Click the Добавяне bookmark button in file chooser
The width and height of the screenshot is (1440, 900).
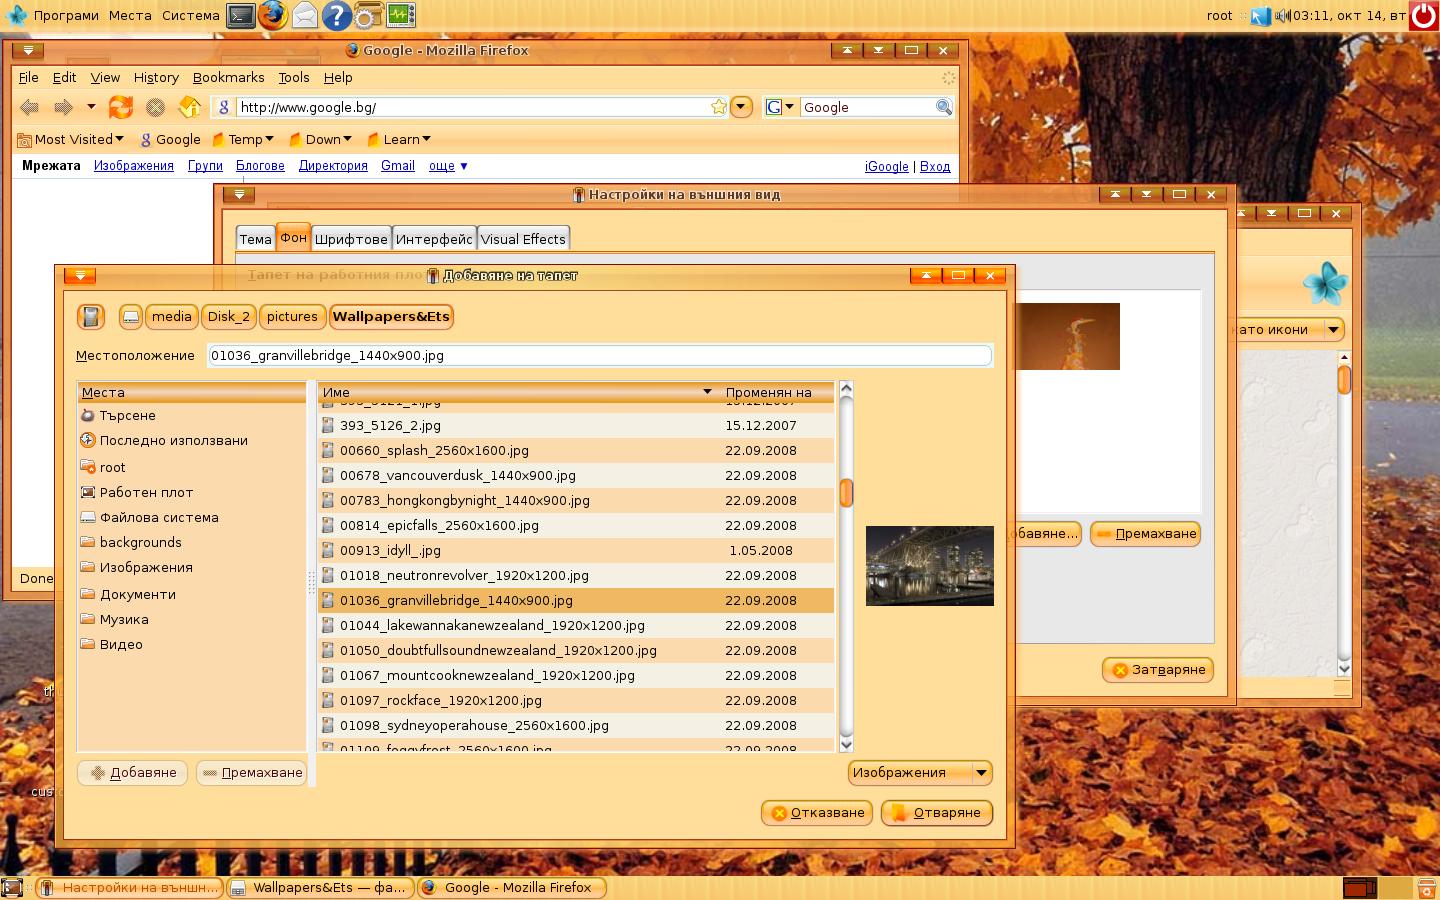tap(132, 773)
